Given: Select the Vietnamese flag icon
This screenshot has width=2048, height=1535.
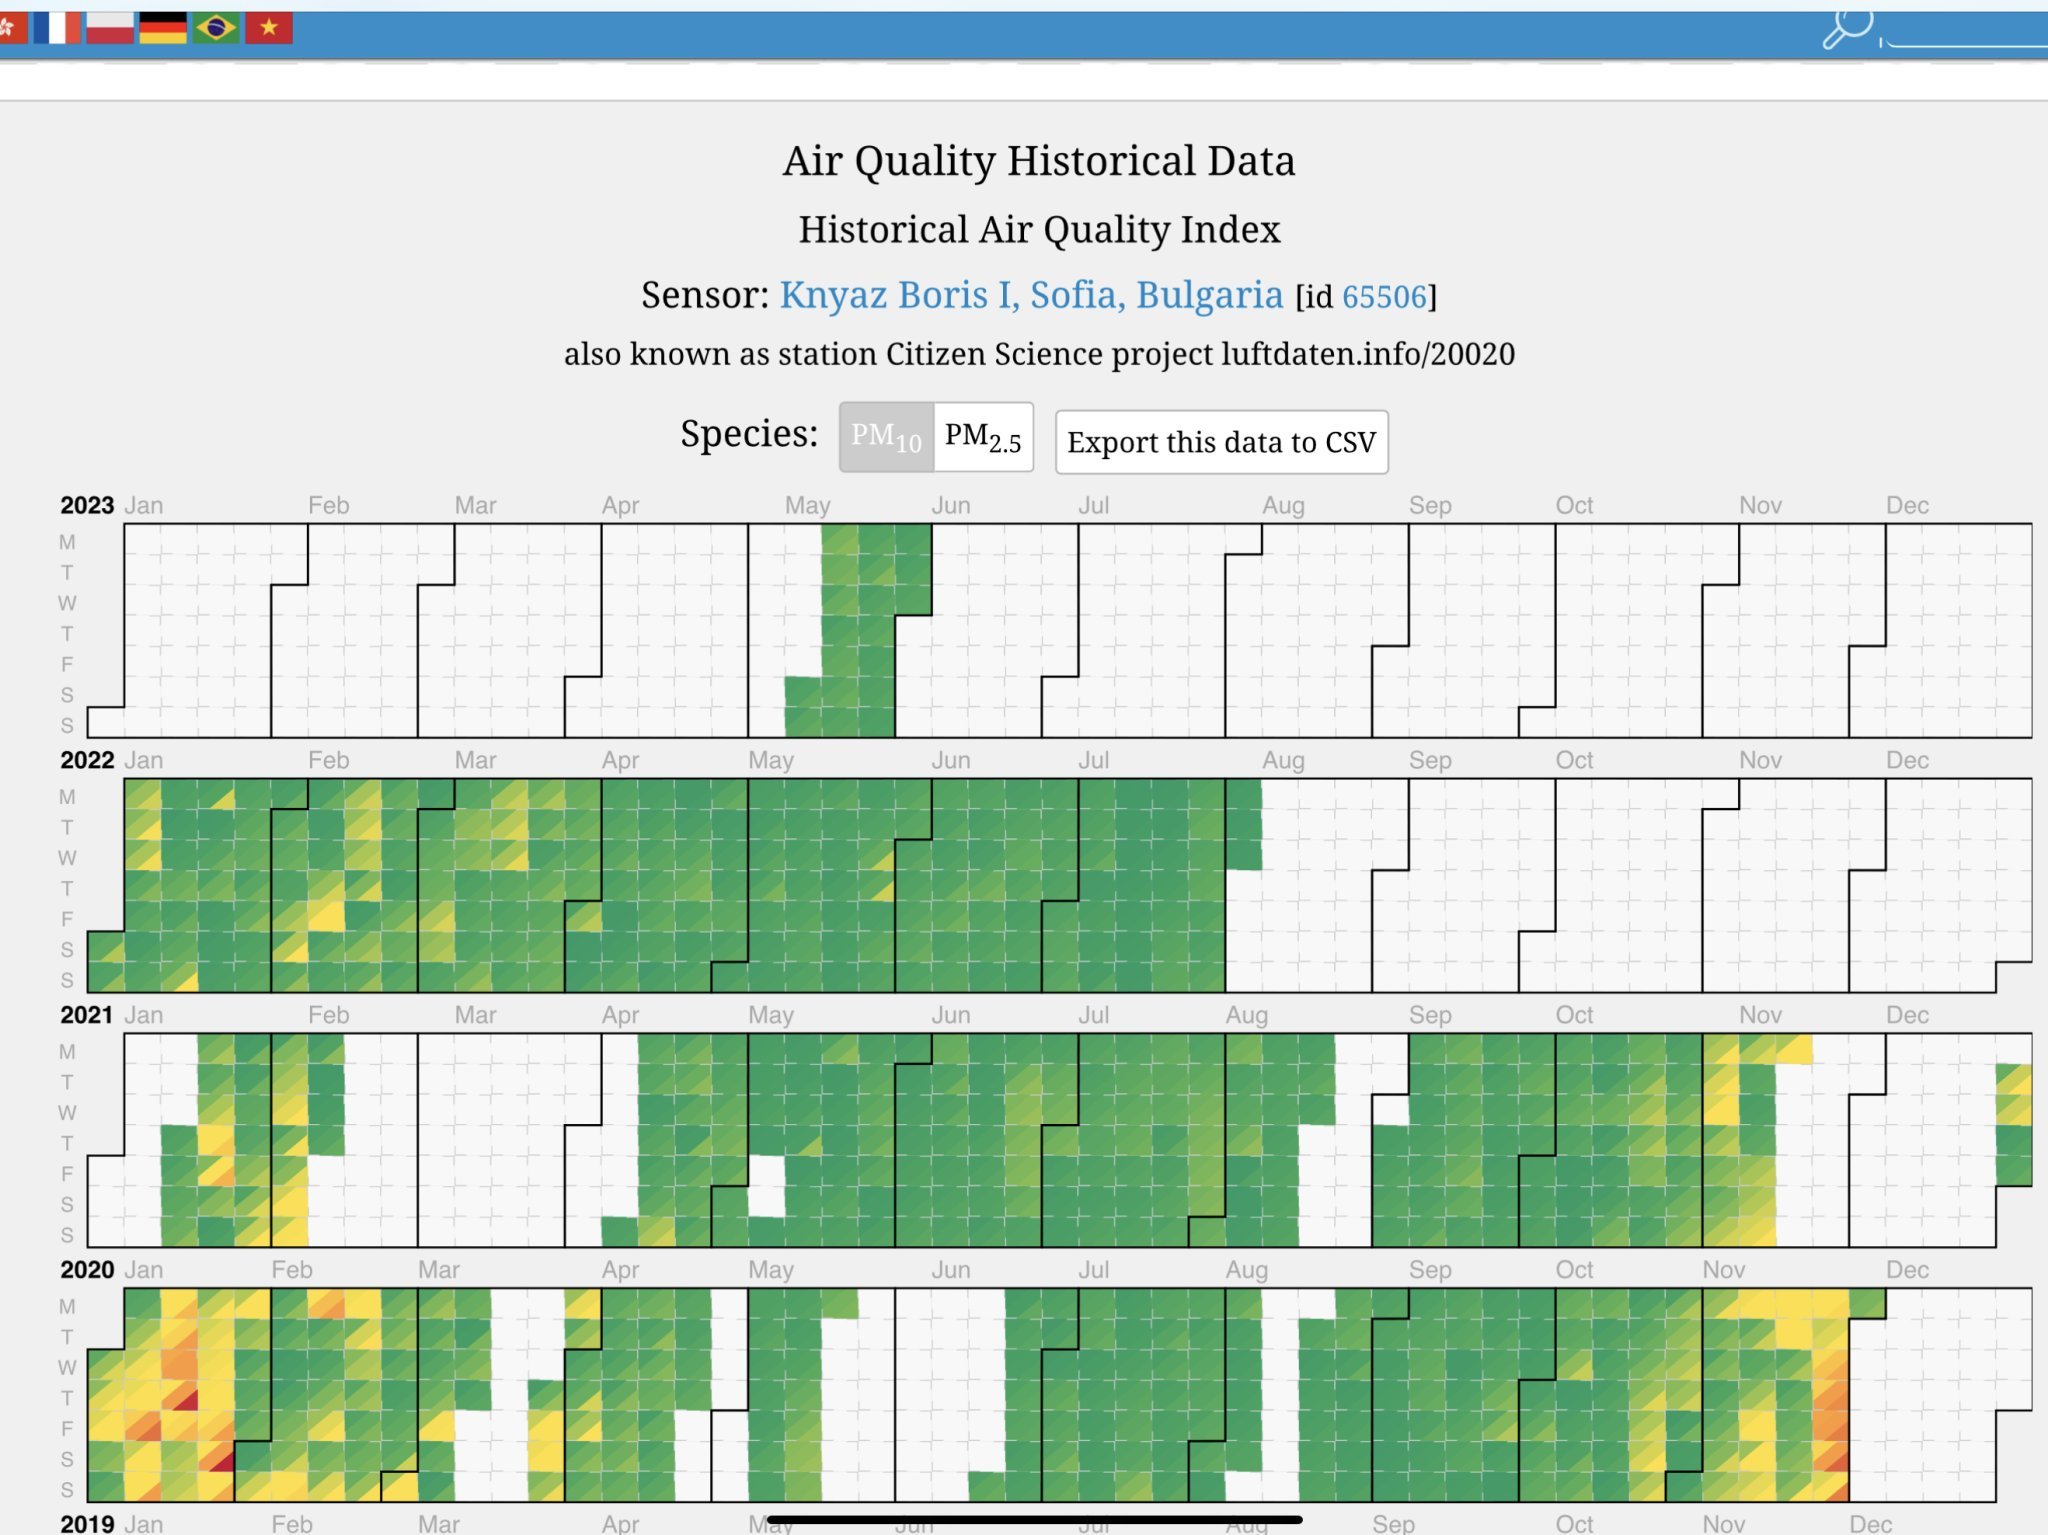Looking at the screenshot, I should [x=268, y=28].
